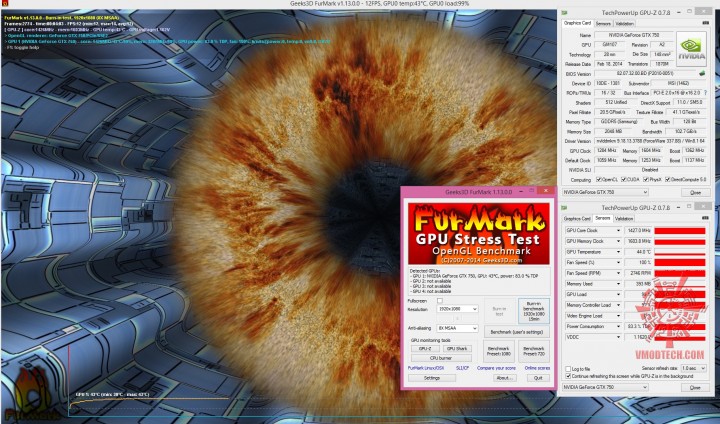Uncheck Continue refreshing while GPU-Z in background

pyautogui.click(x=568, y=376)
